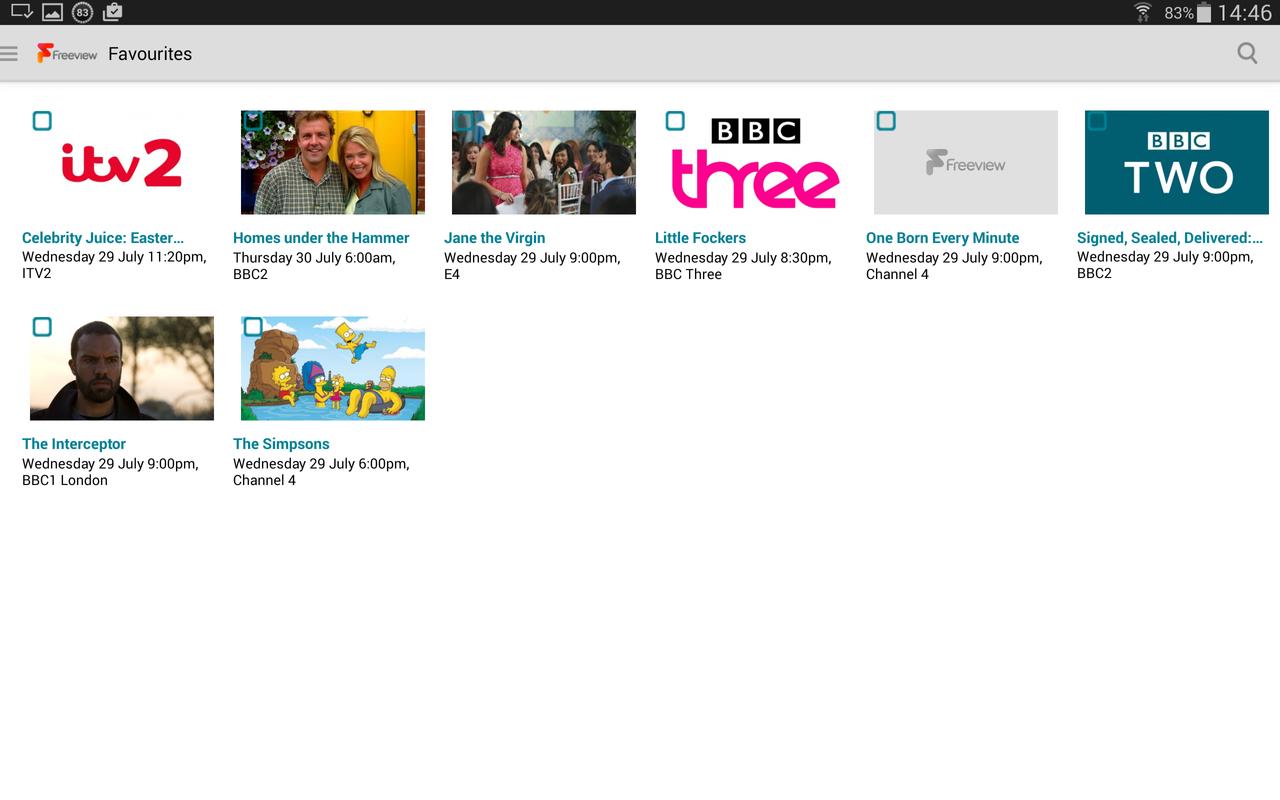Tick the Jane the Virgin checkbox
The image size is (1280, 800).
(x=464, y=121)
